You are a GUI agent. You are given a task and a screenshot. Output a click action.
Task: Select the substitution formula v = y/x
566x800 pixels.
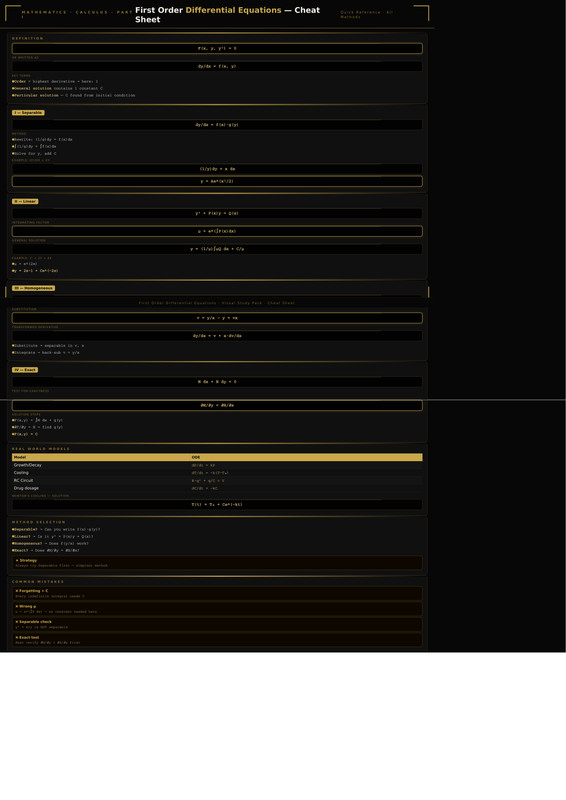tap(217, 318)
